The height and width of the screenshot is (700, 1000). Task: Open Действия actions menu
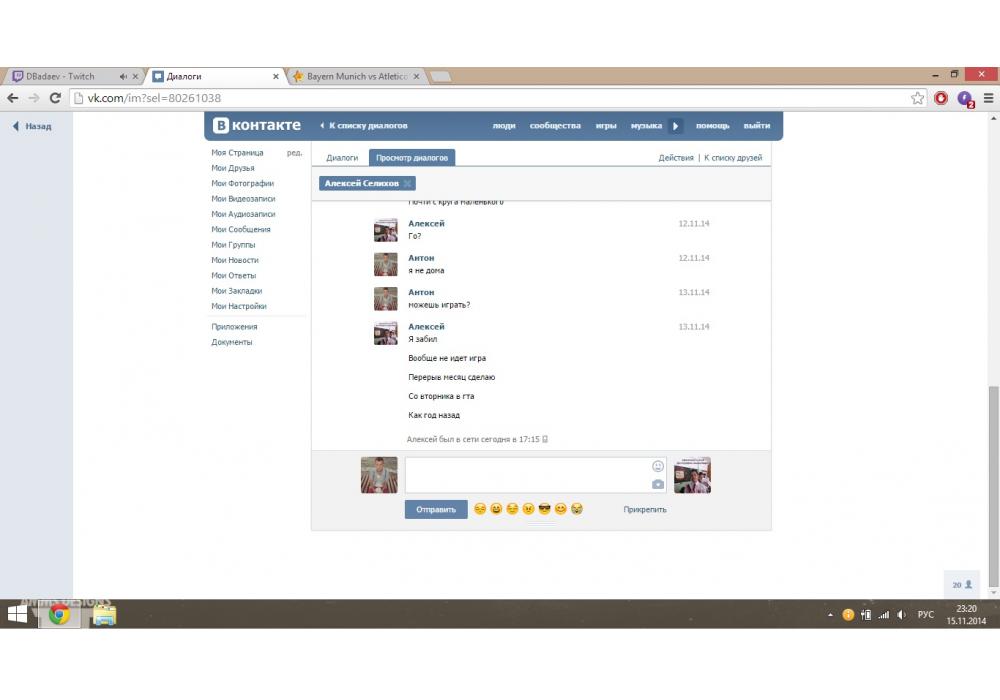tap(676, 157)
